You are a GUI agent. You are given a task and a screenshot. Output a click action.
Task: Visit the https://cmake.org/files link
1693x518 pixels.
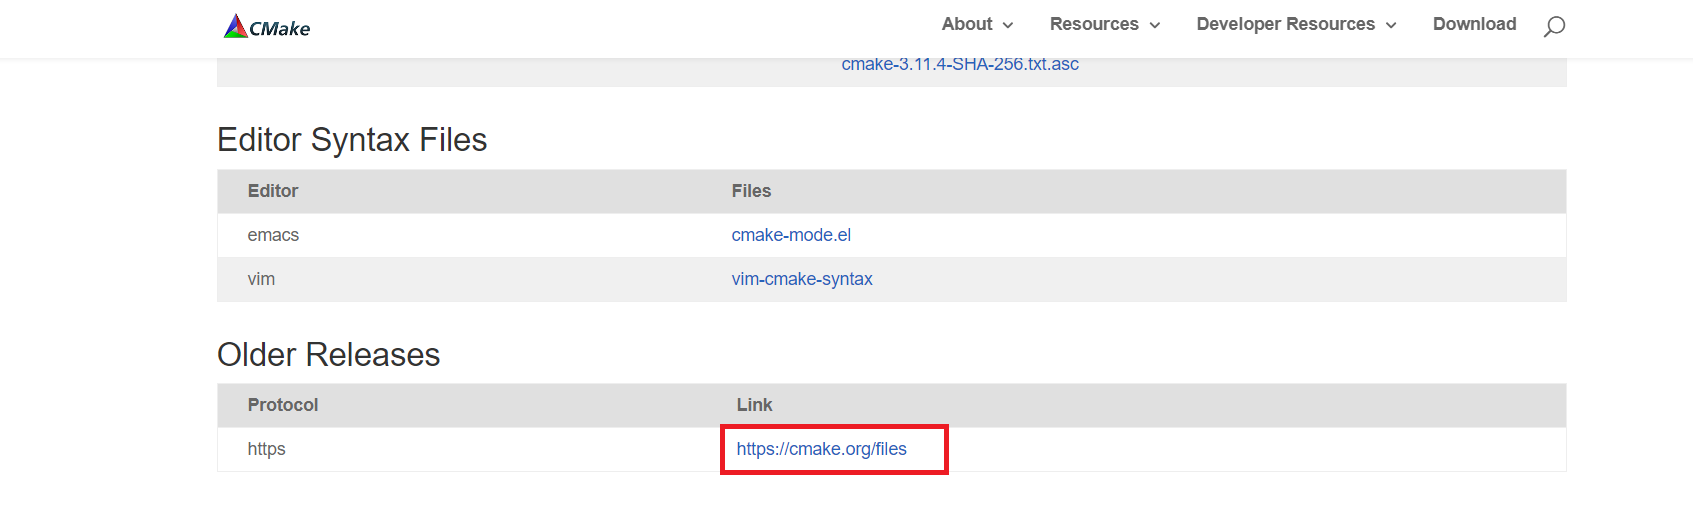click(822, 449)
